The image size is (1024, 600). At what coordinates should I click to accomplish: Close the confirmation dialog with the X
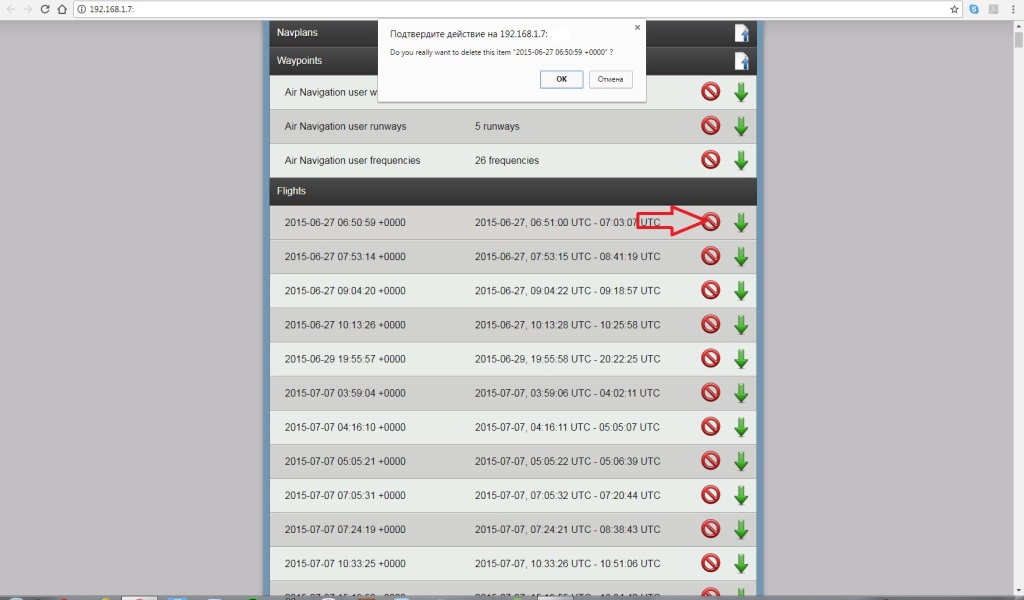tap(638, 28)
